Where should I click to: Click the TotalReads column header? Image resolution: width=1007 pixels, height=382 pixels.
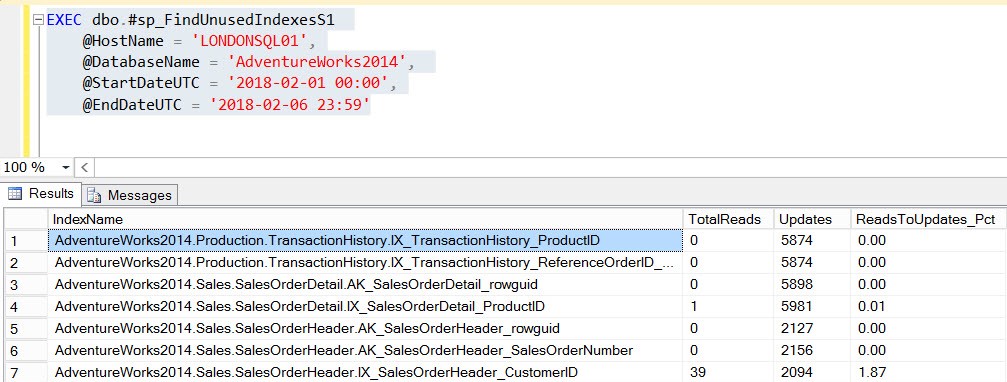click(x=728, y=219)
